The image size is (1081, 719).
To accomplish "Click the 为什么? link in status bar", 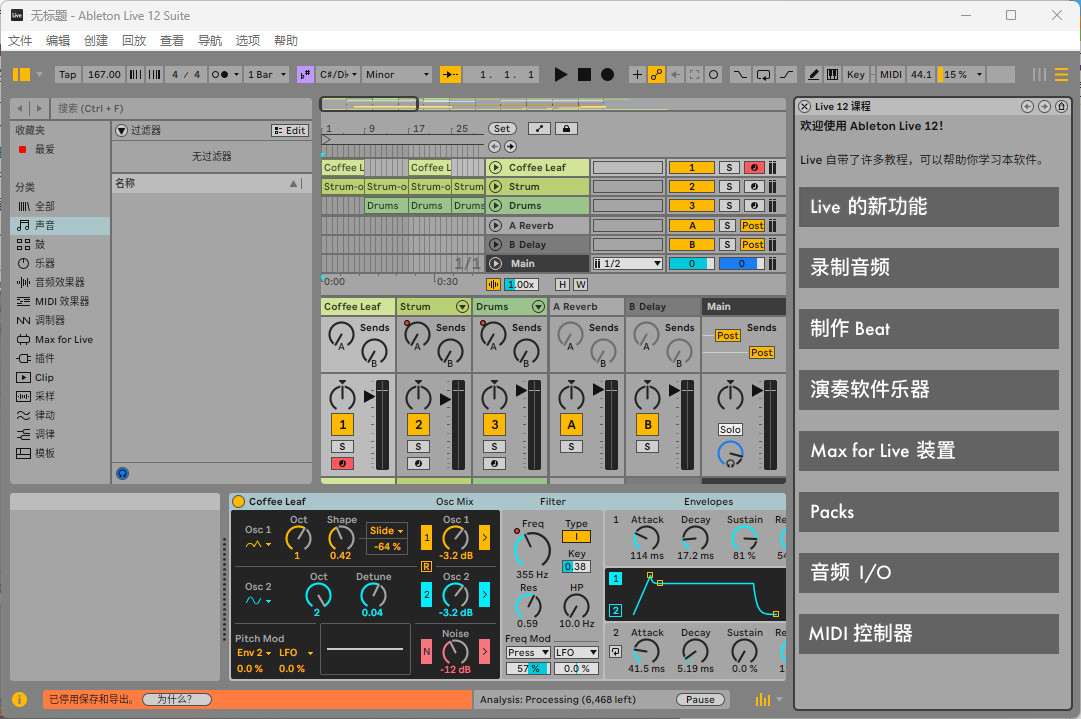I will (x=176, y=699).
